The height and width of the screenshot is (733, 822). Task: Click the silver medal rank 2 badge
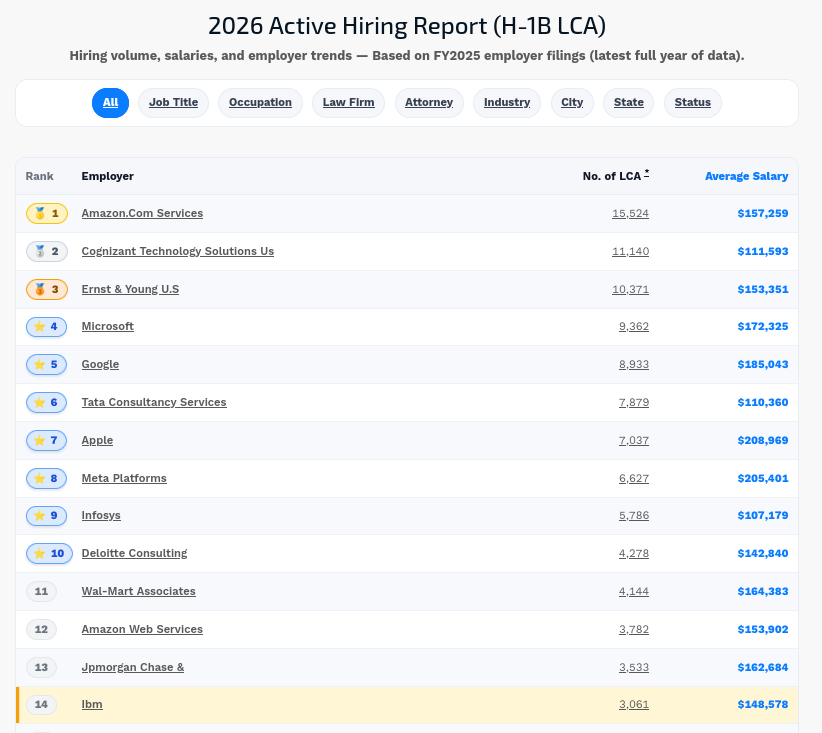pyautogui.click(x=47, y=251)
